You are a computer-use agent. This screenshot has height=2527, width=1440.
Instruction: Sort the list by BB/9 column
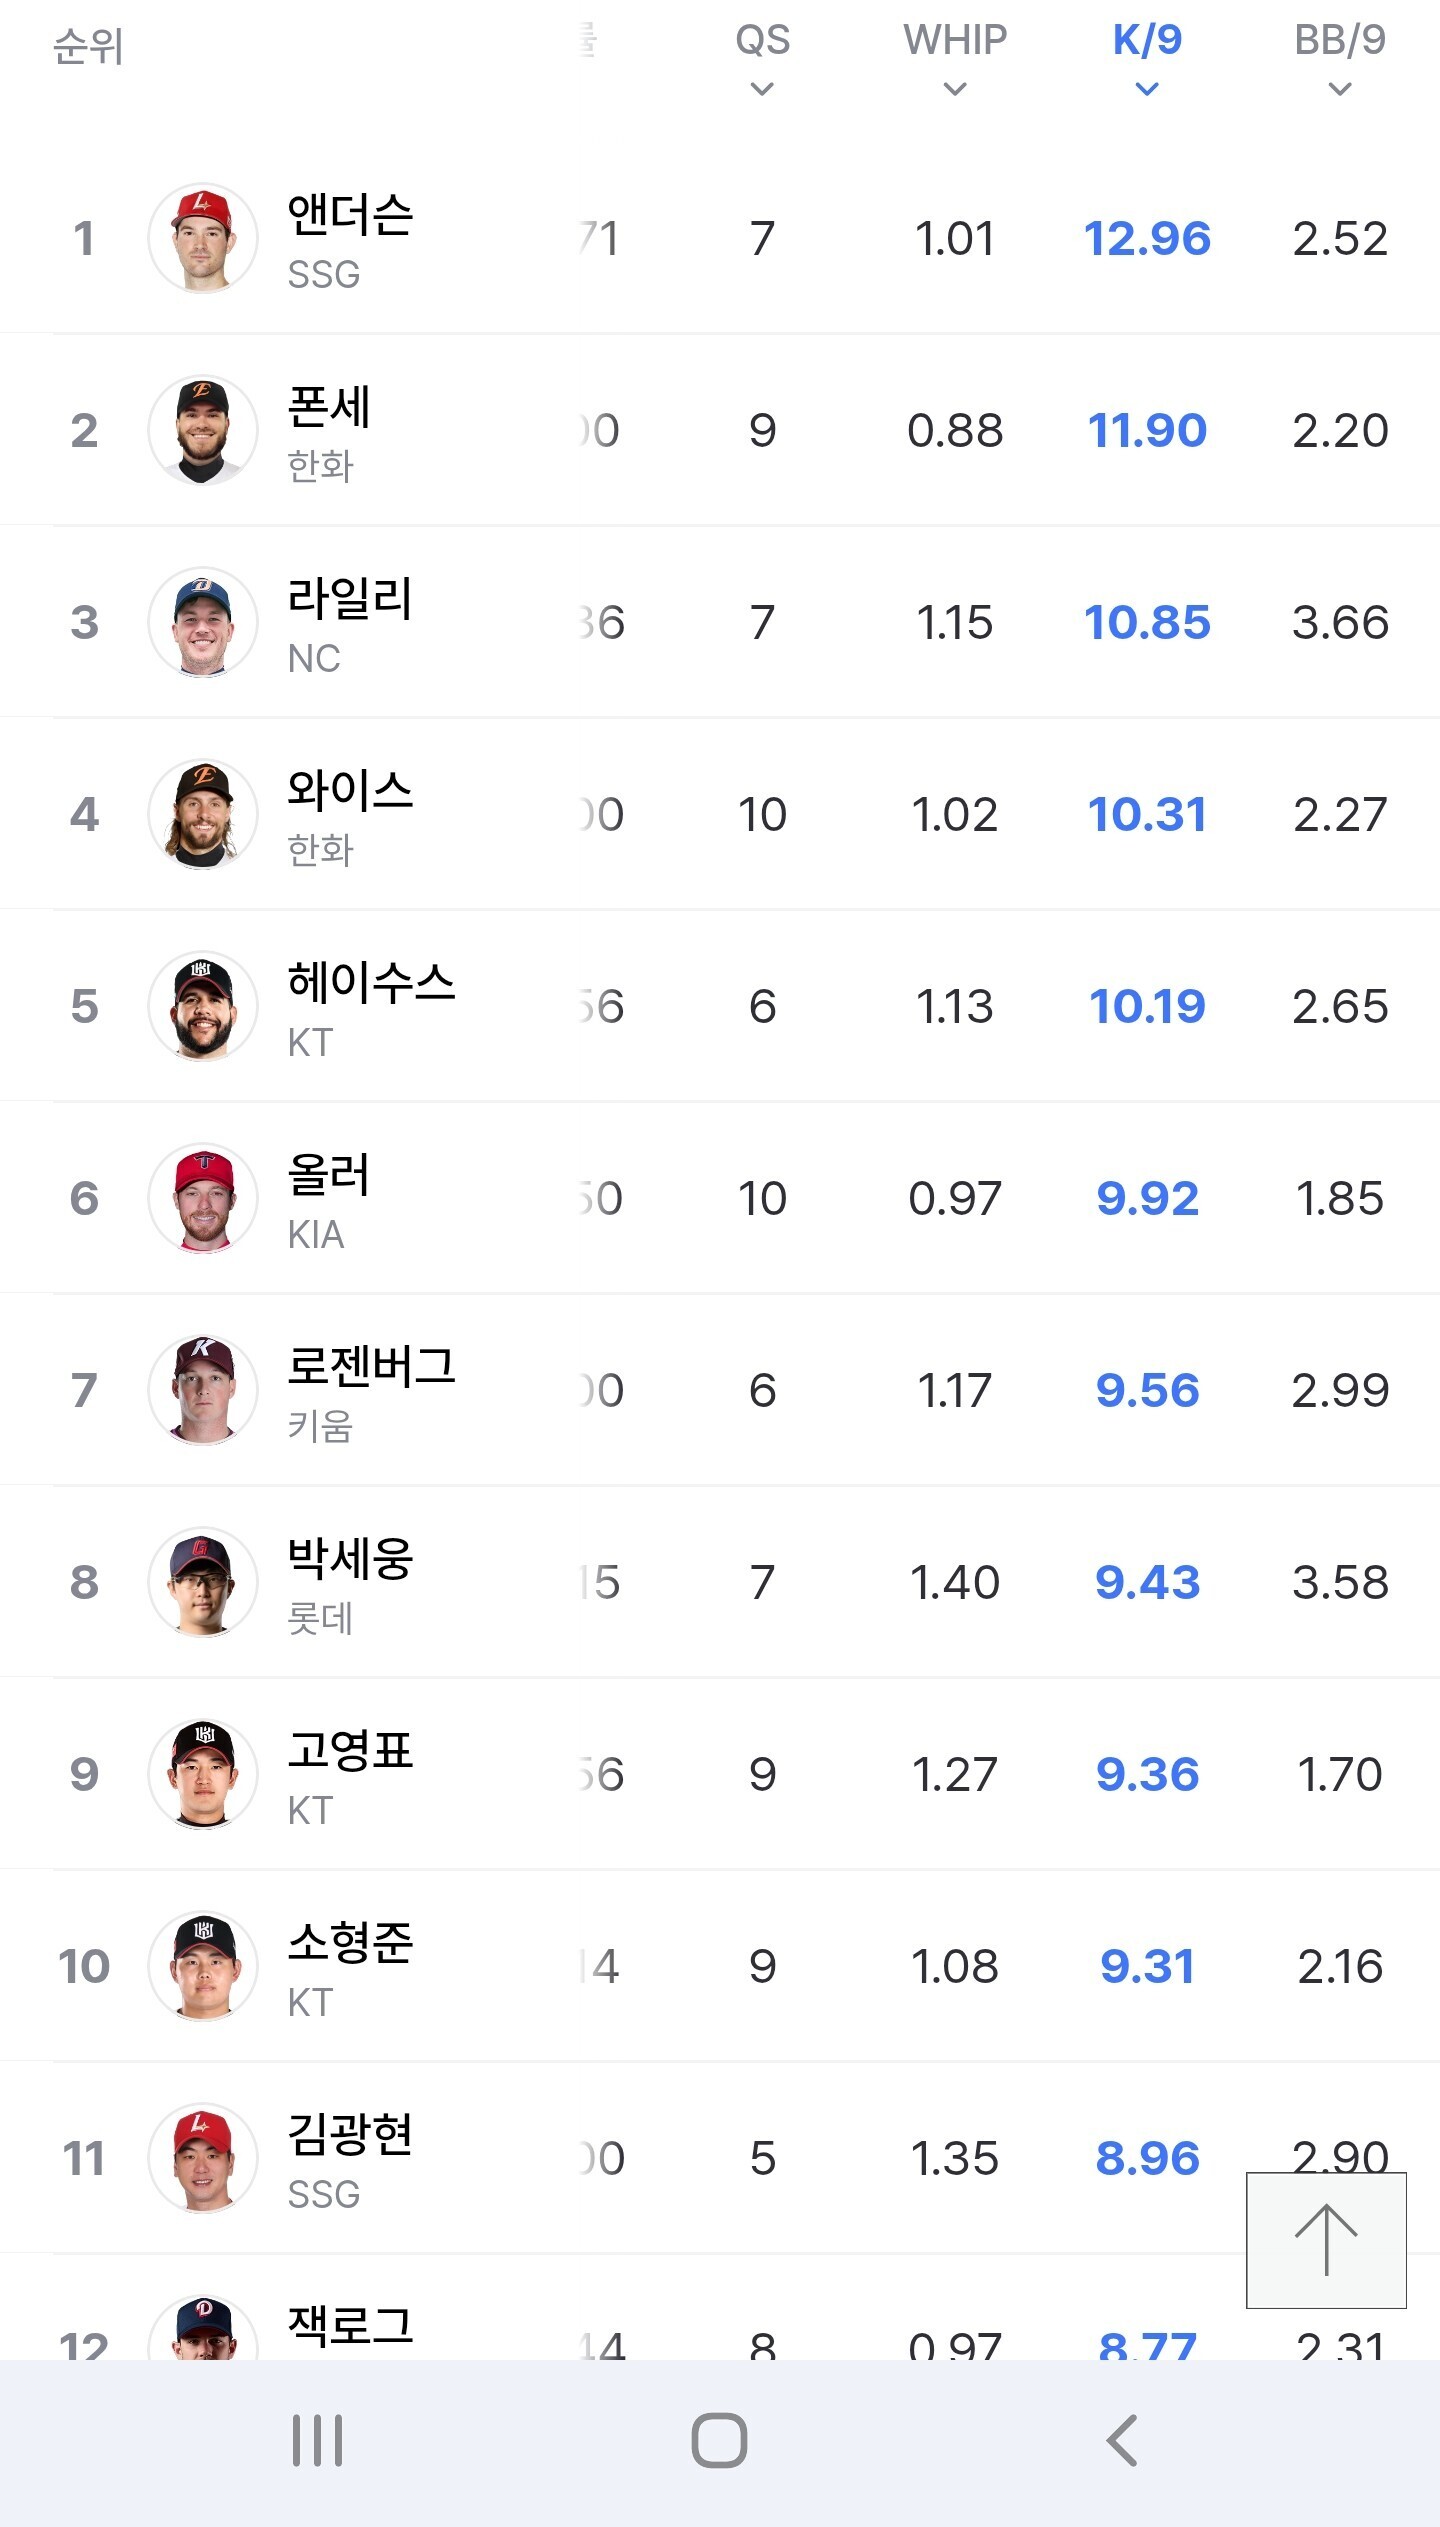point(1339,58)
